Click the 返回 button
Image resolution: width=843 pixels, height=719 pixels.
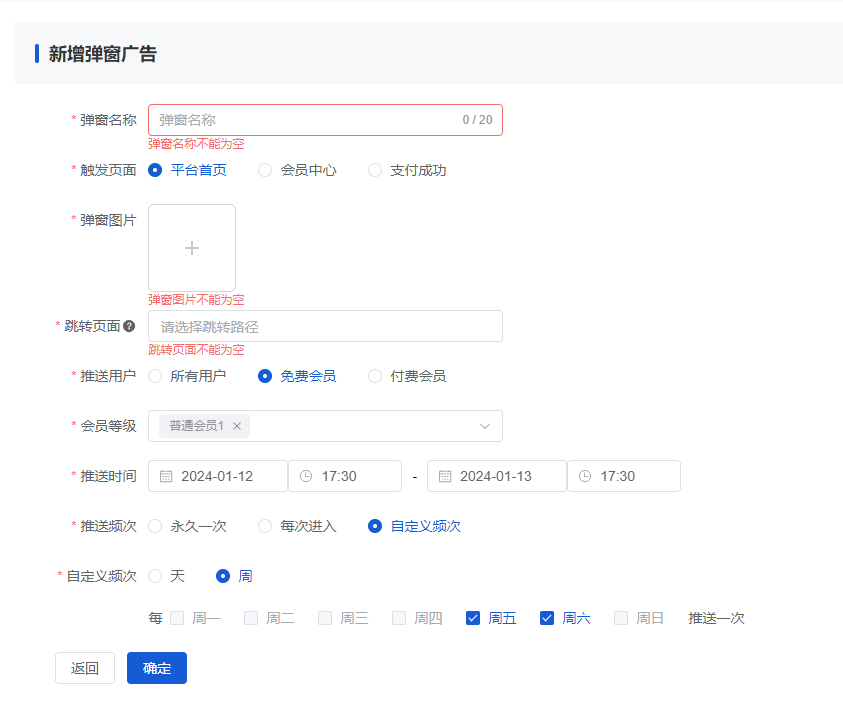click(x=85, y=668)
